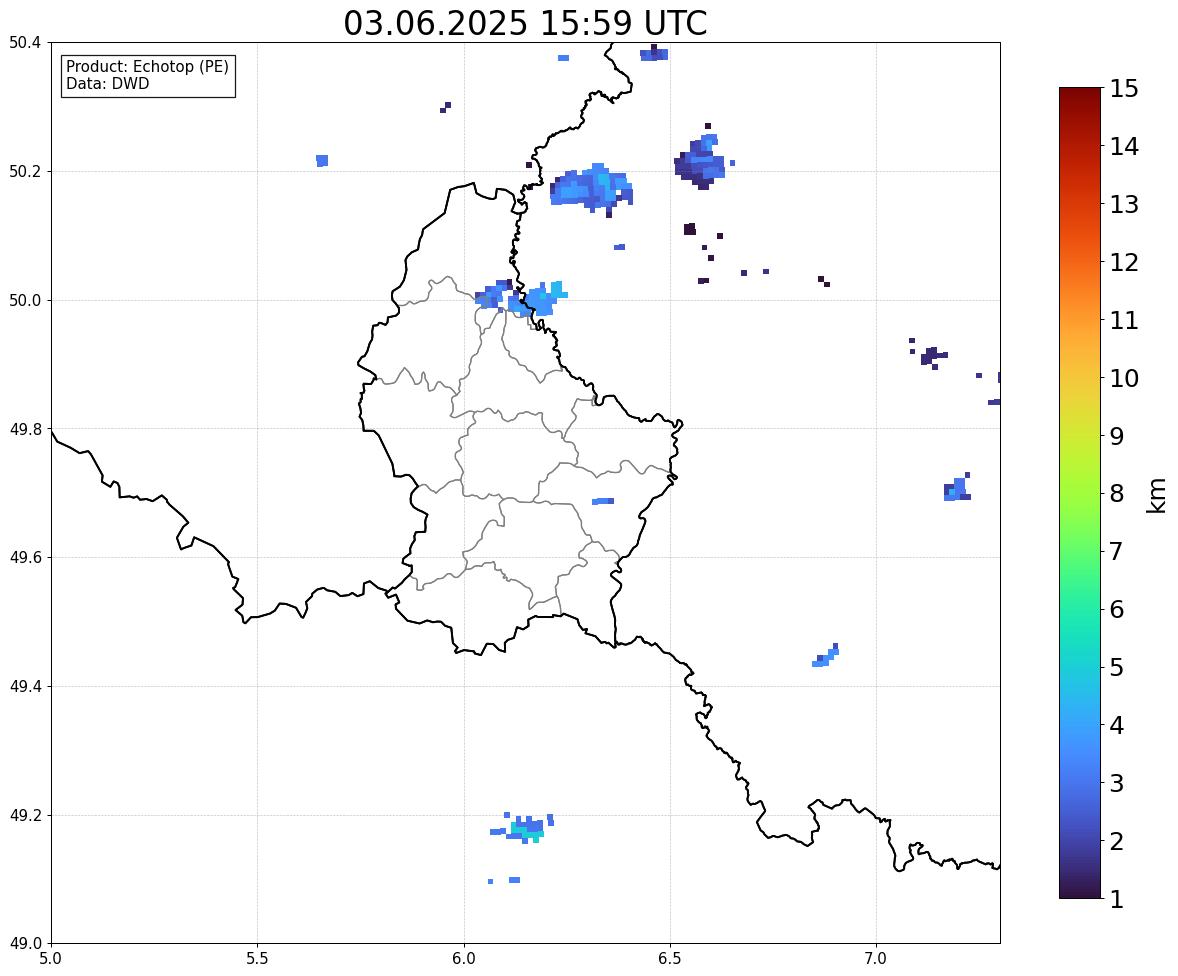
Task: Click the colorbar tick label 14
Action: pos(1124,147)
